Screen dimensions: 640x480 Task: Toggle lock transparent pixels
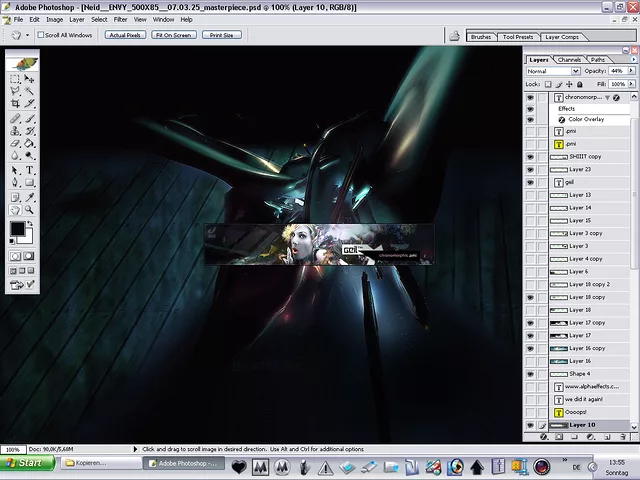[548, 84]
